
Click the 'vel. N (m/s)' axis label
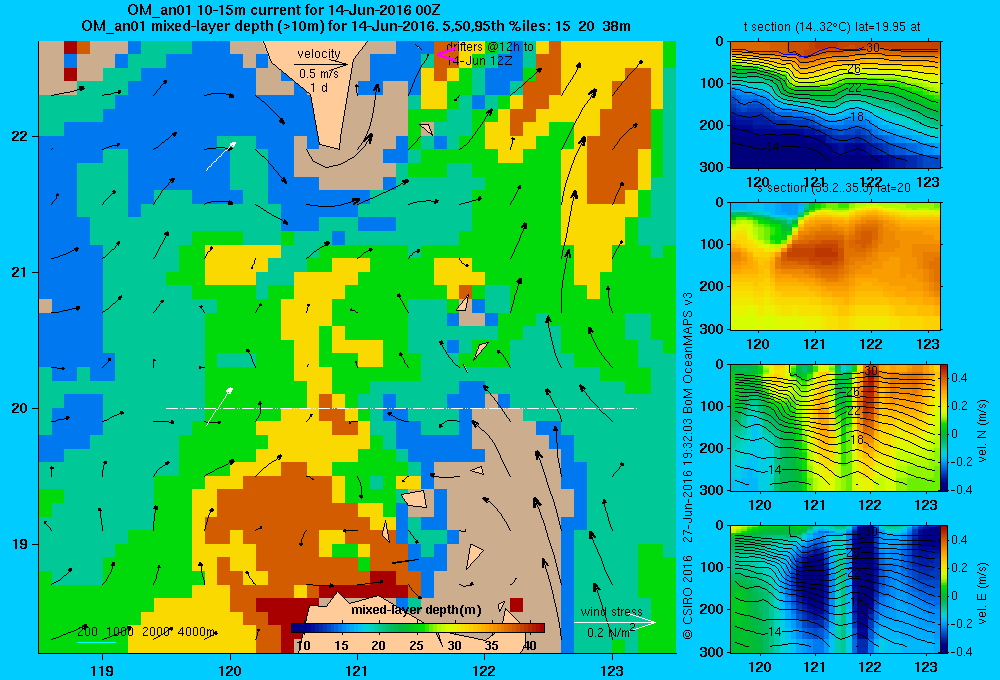(982, 431)
